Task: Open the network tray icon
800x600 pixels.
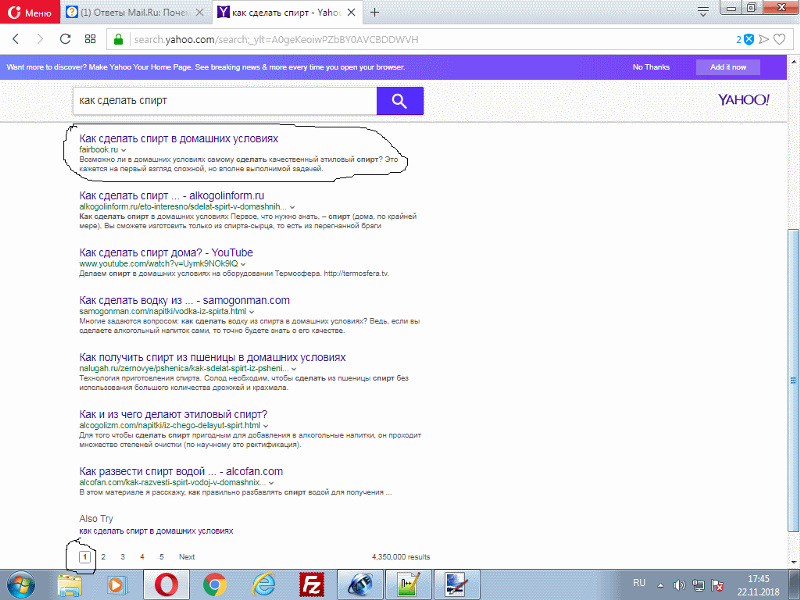Action: [698, 585]
